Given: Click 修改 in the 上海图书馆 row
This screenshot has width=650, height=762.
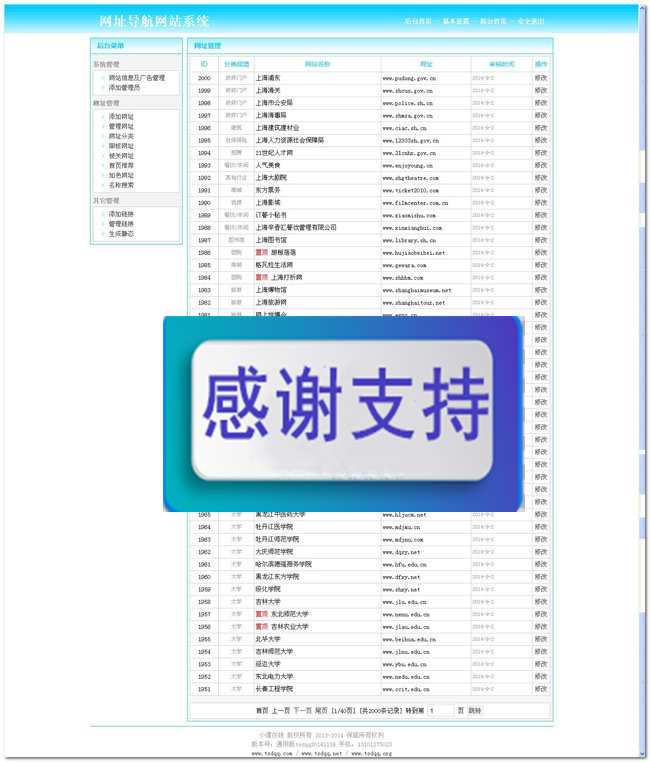Looking at the screenshot, I should click(x=541, y=240).
